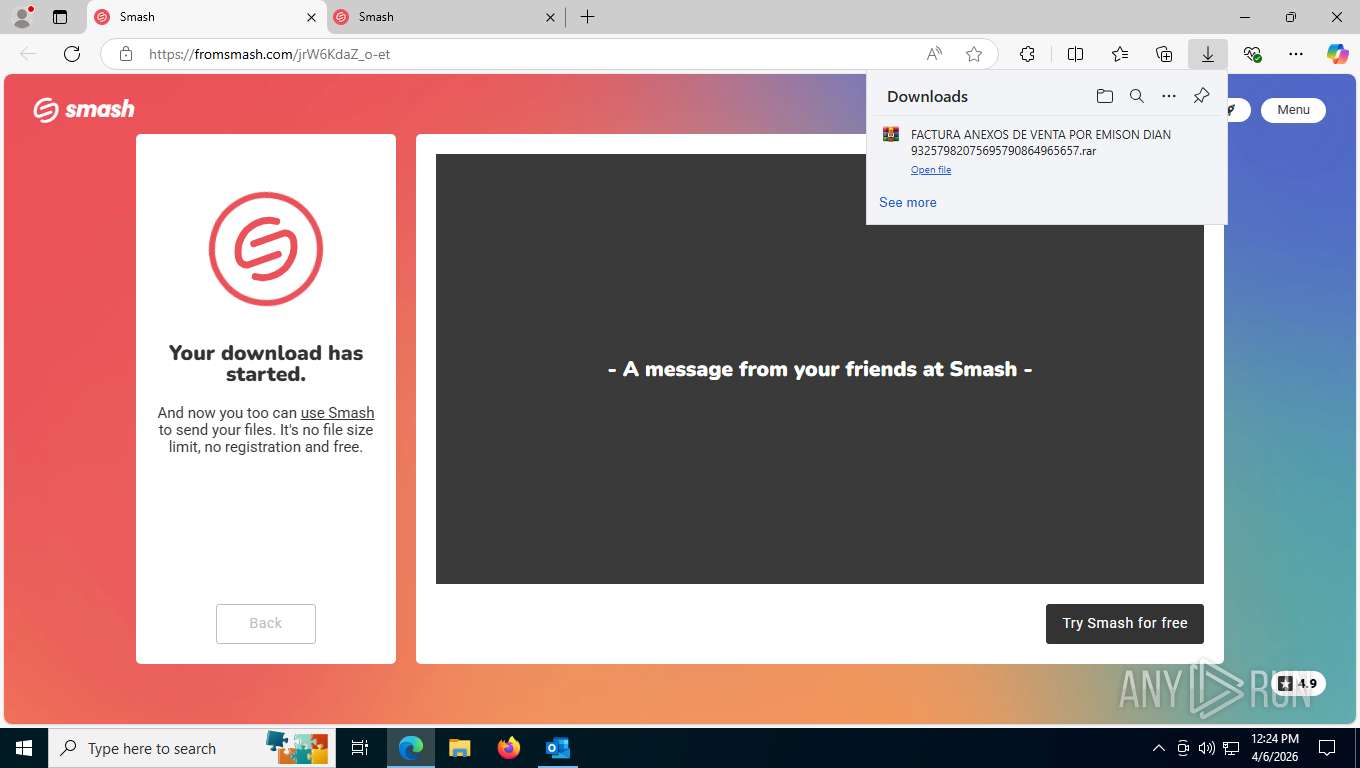The image size is (1360, 768).
Task: Open more options in Downloads panel
Action: [x=1169, y=96]
